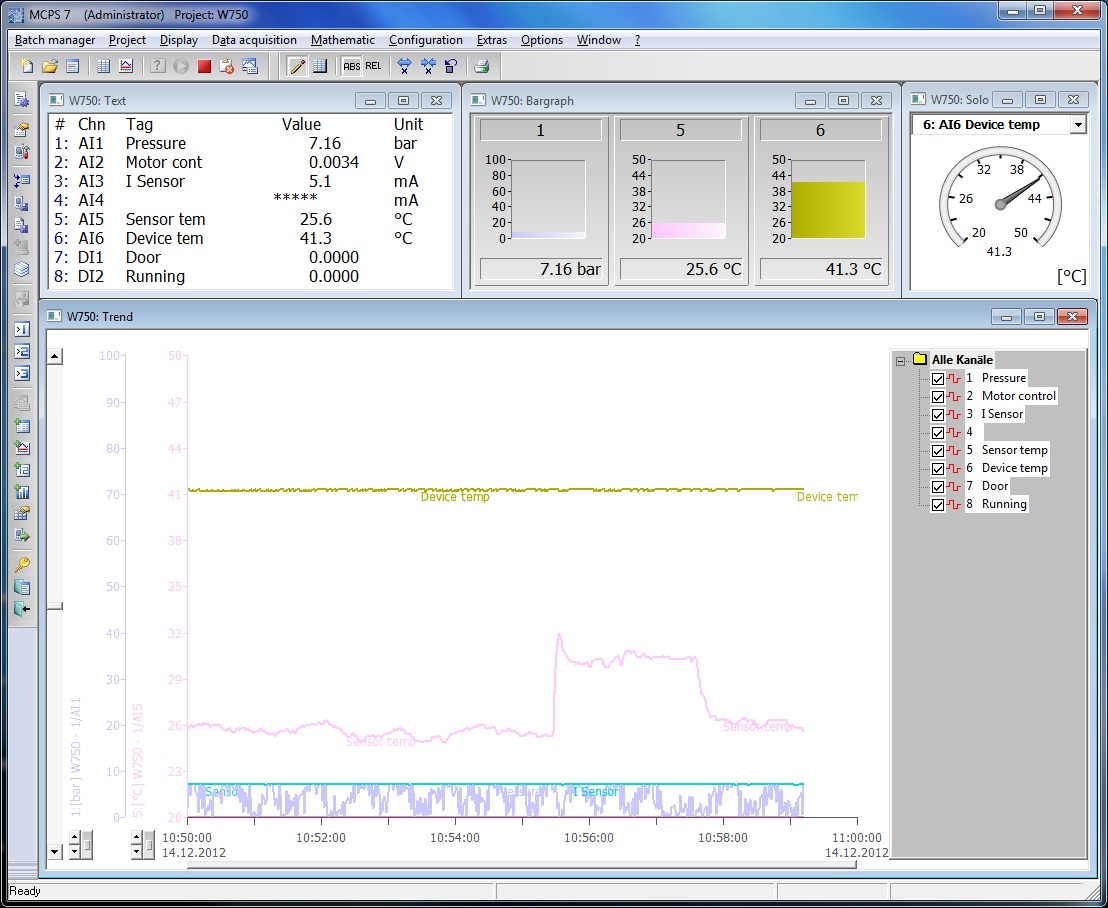Click the trend axis scroll-up arrow
The image size is (1108, 908).
pos(55,356)
